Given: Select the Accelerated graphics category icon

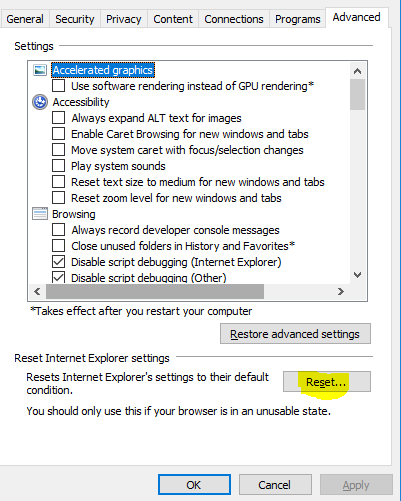Looking at the screenshot, I should pos(40,70).
